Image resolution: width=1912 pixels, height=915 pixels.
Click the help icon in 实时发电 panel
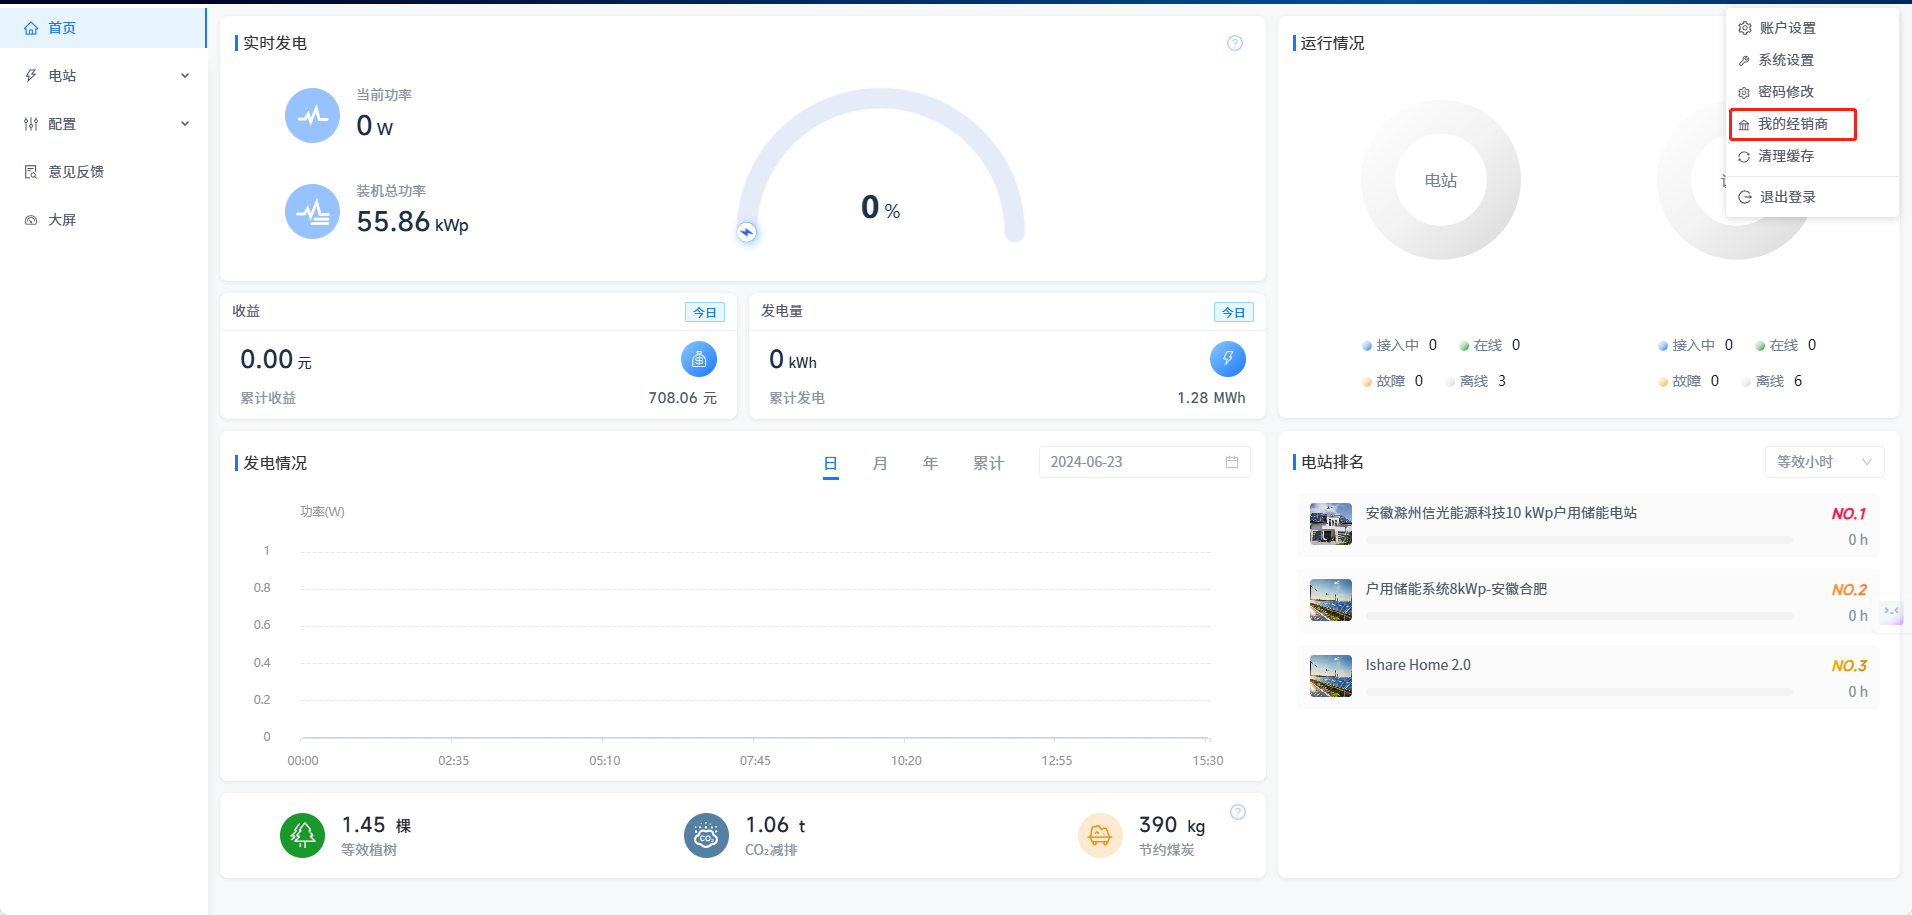[x=1235, y=43]
